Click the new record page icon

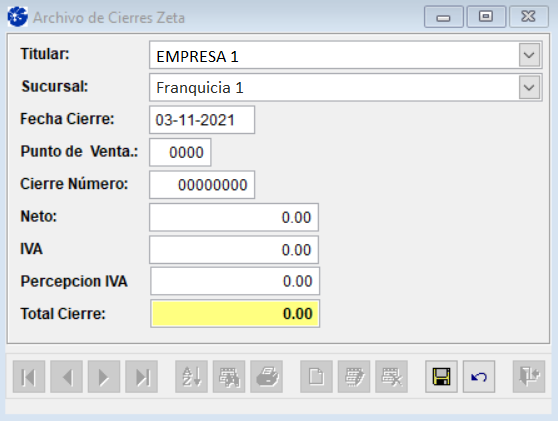[x=316, y=377]
